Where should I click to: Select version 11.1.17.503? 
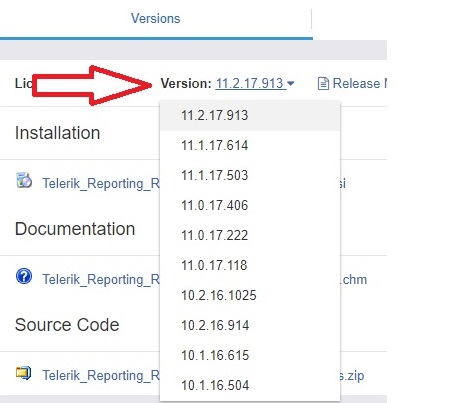pyautogui.click(x=250, y=176)
